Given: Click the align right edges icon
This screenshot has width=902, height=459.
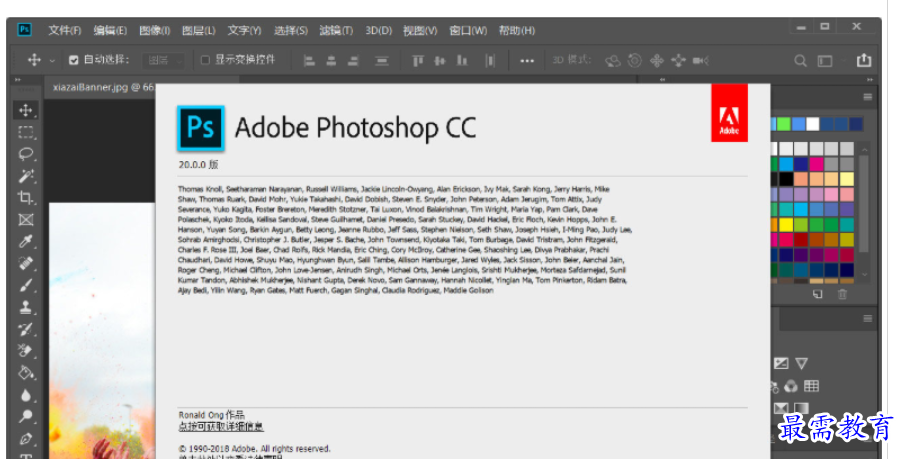Looking at the screenshot, I should [353, 60].
